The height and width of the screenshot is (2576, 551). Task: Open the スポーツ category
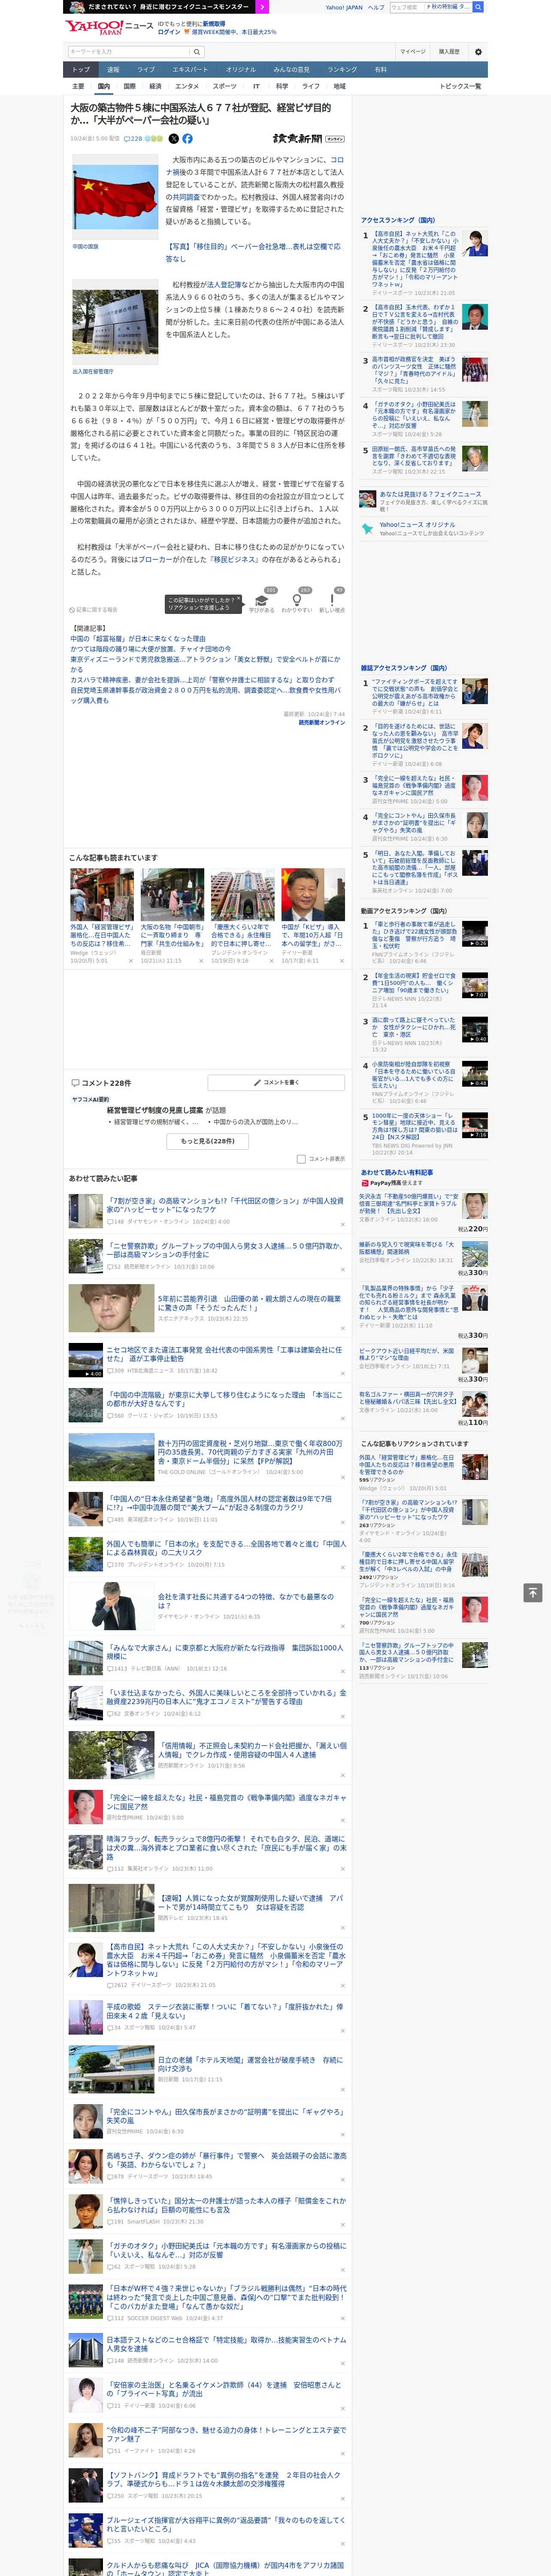(x=225, y=86)
